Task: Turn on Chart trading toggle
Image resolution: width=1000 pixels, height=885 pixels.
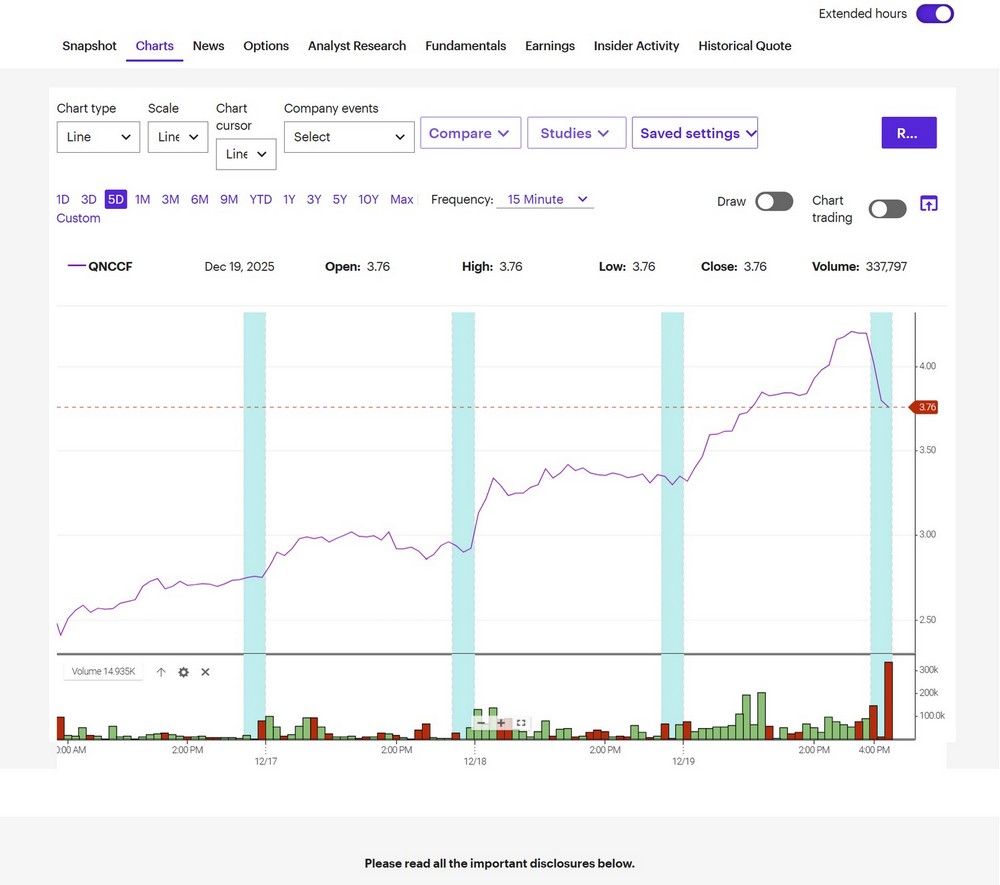Action: [x=887, y=208]
